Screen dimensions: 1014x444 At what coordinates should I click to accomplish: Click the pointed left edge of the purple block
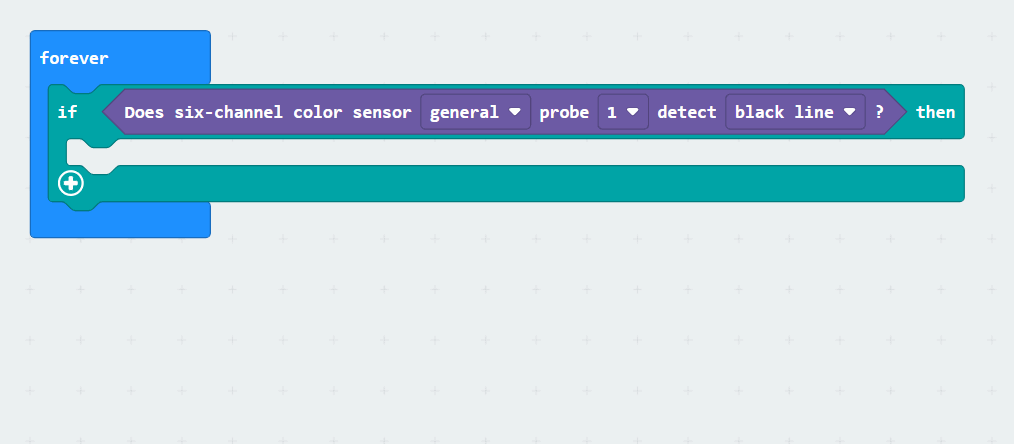tap(112, 112)
